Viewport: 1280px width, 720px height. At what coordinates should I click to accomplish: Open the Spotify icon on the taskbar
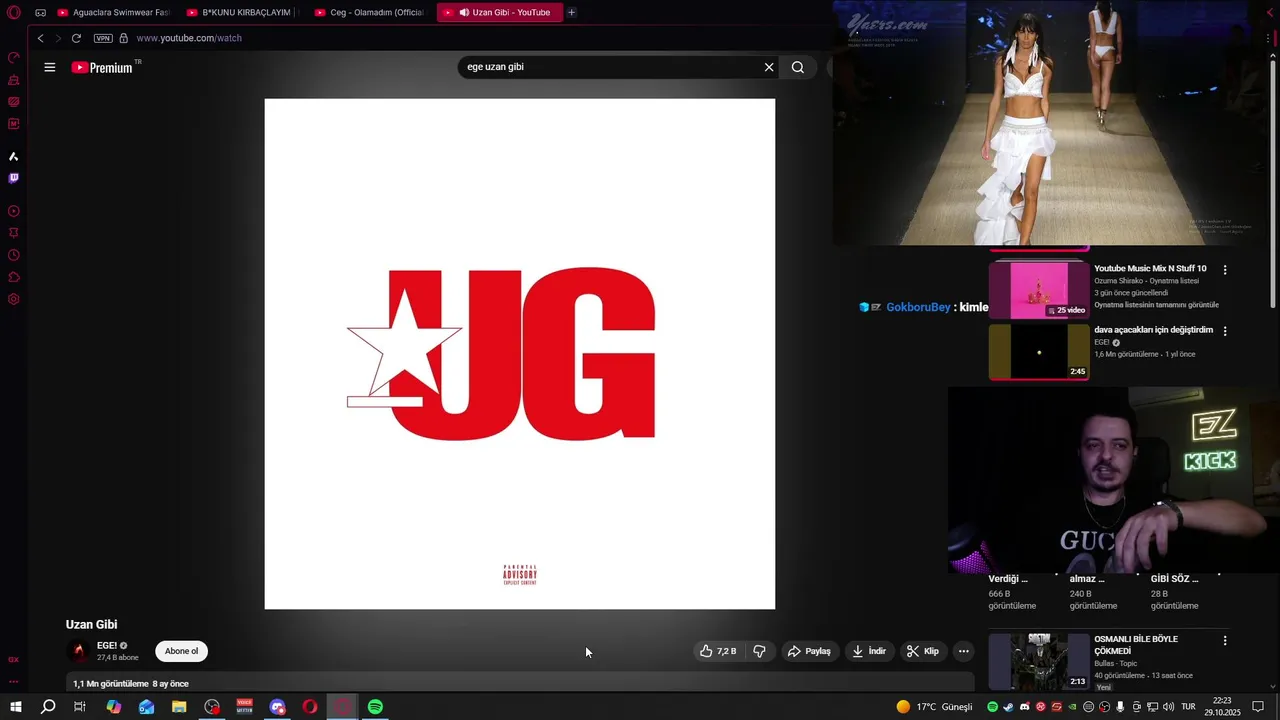375,707
